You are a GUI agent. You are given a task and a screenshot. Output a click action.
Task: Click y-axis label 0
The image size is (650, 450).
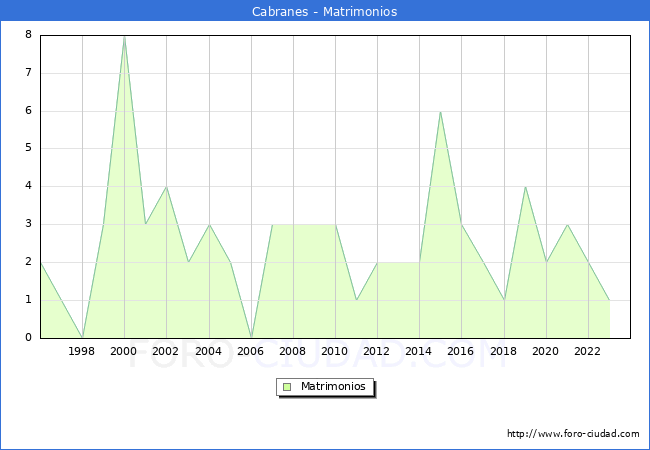coord(28,338)
